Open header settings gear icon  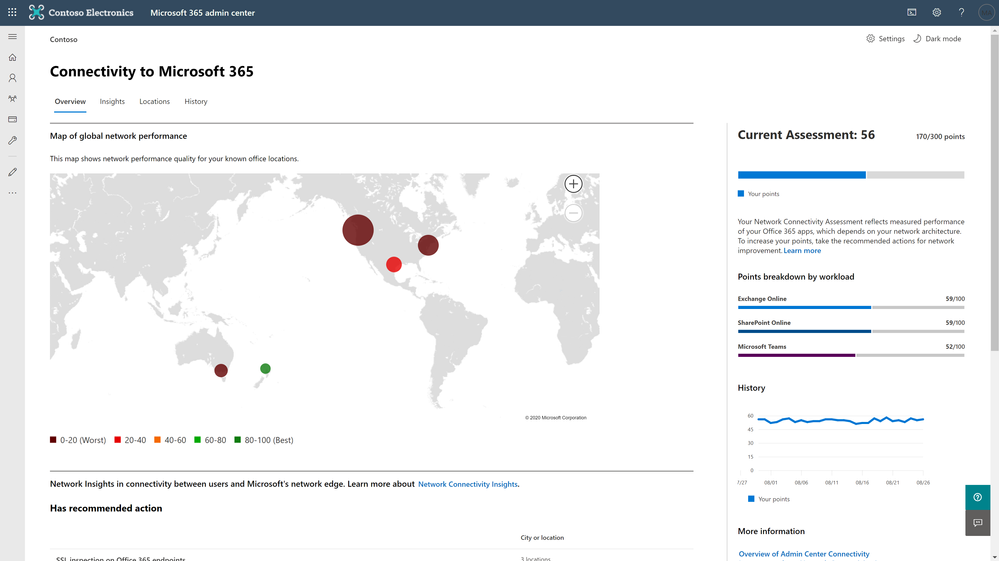(937, 12)
